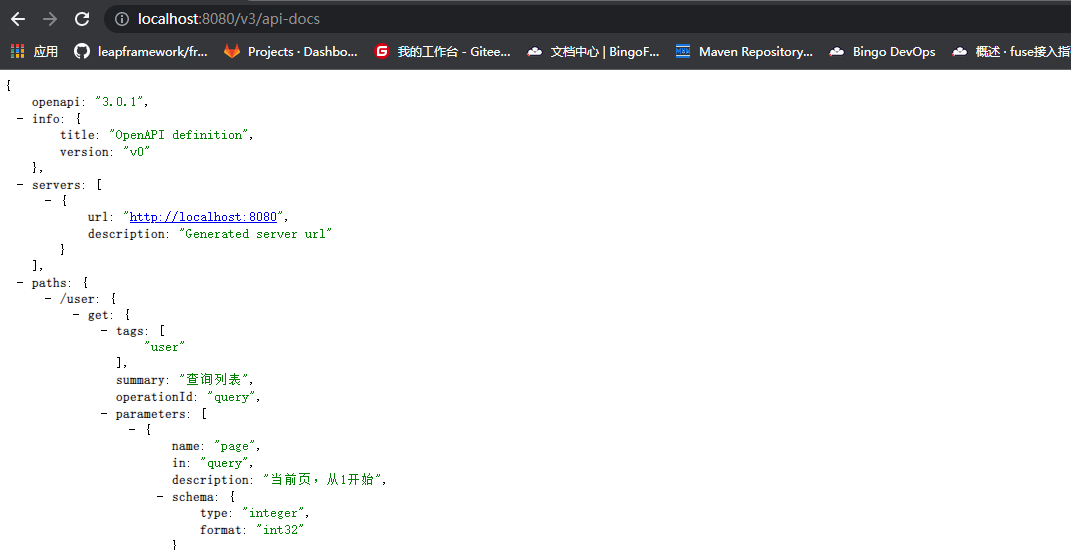The height and width of the screenshot is (550, 1071).
Task: Open the fuse overview bookmark
Action: (x=1010, y=52)
